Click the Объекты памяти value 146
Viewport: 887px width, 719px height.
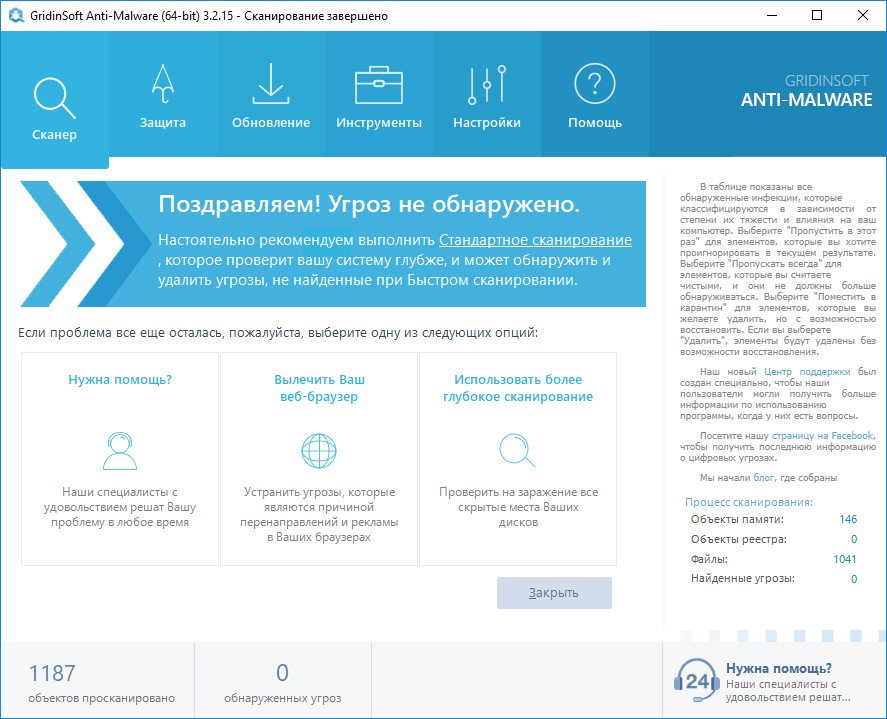[x=847, y=519]
